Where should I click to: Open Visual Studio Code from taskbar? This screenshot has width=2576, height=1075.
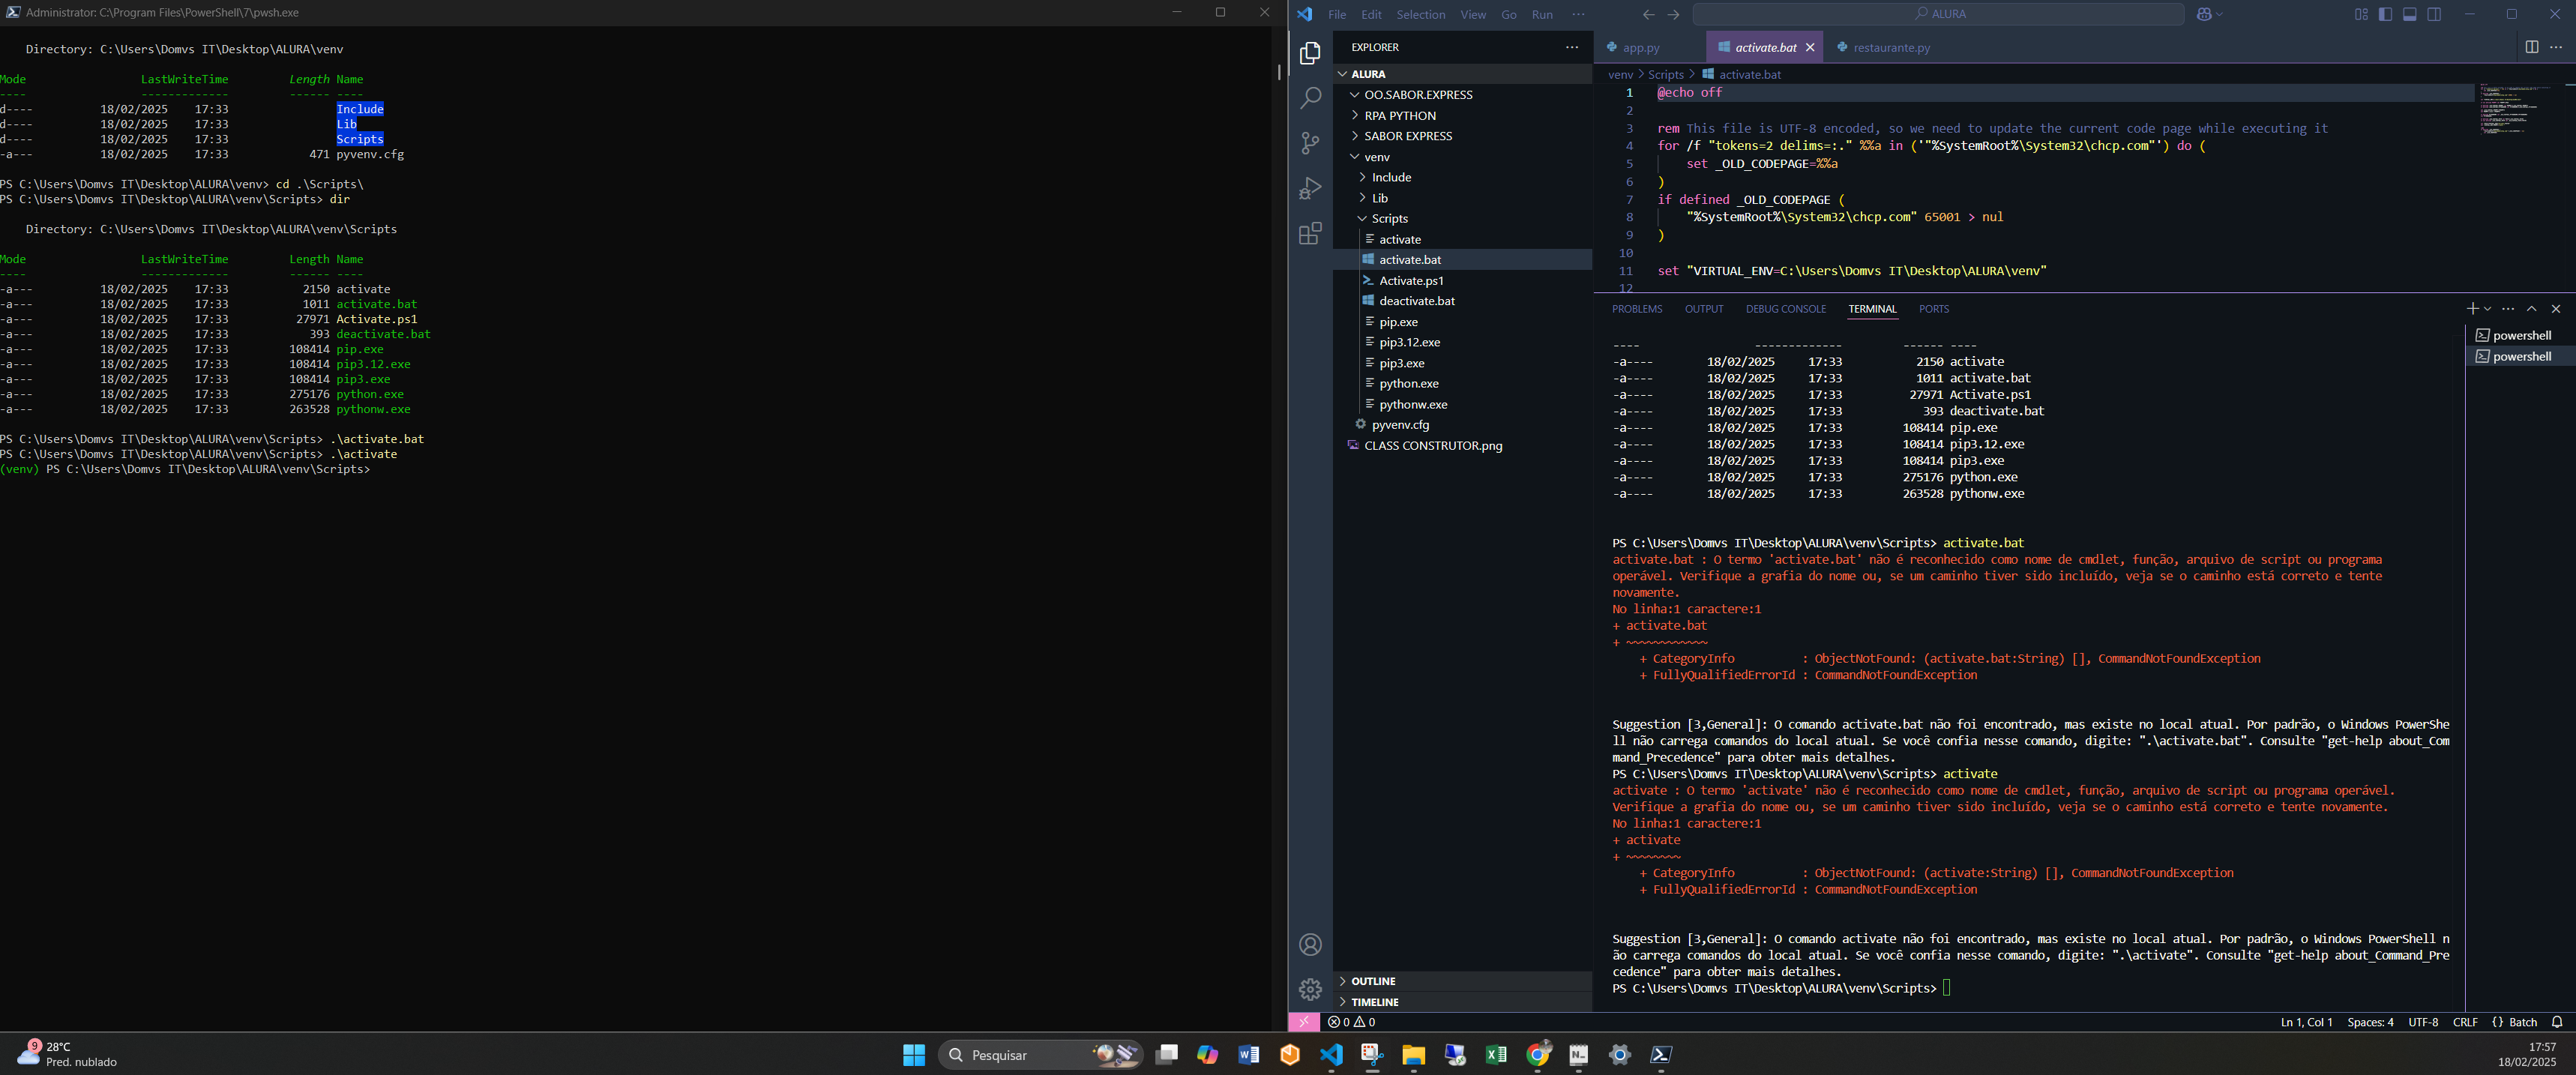coord(1331,1055)
